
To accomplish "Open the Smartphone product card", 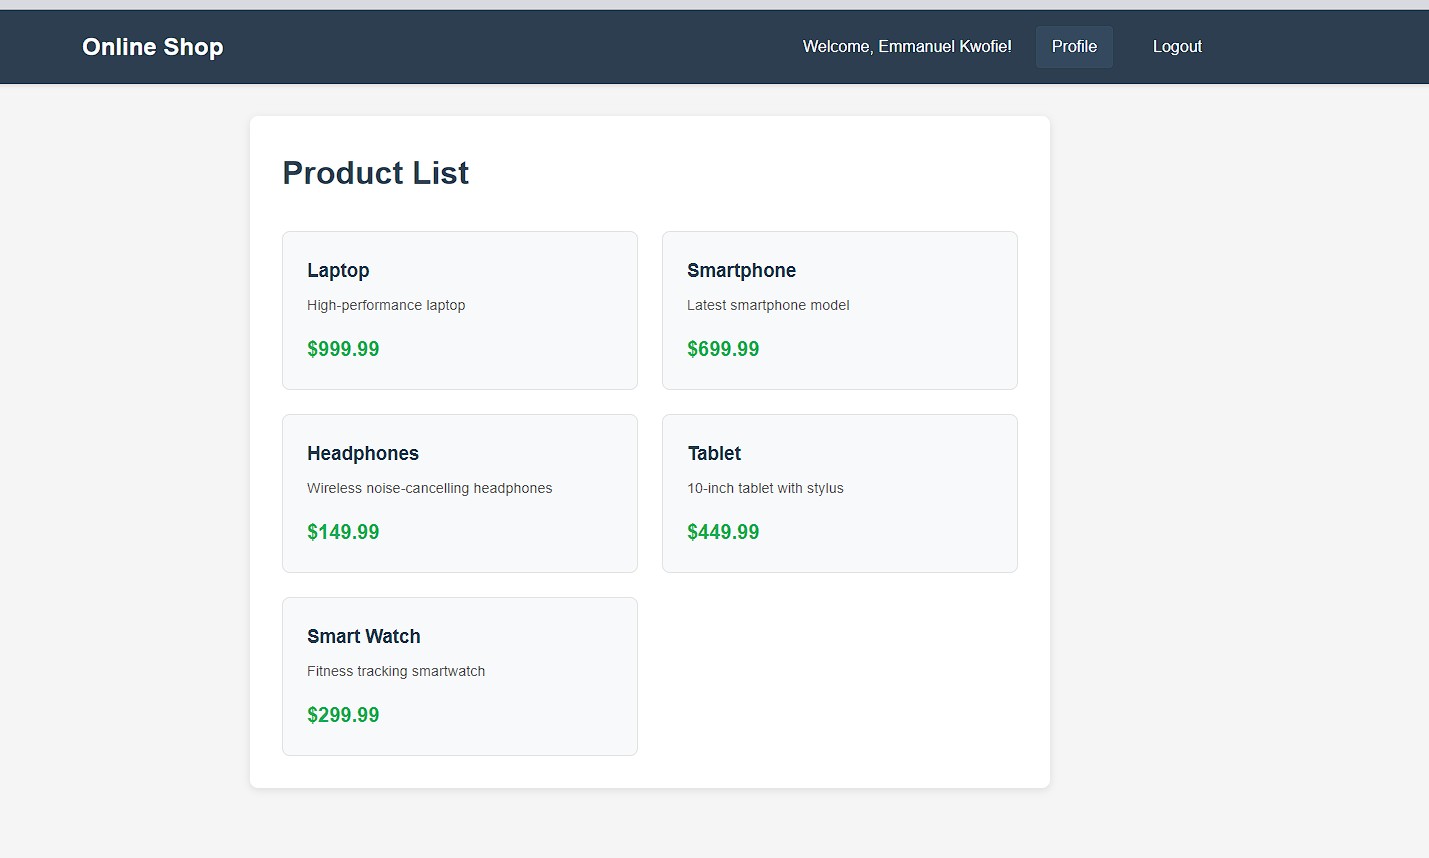I will [x=839, y=310].
